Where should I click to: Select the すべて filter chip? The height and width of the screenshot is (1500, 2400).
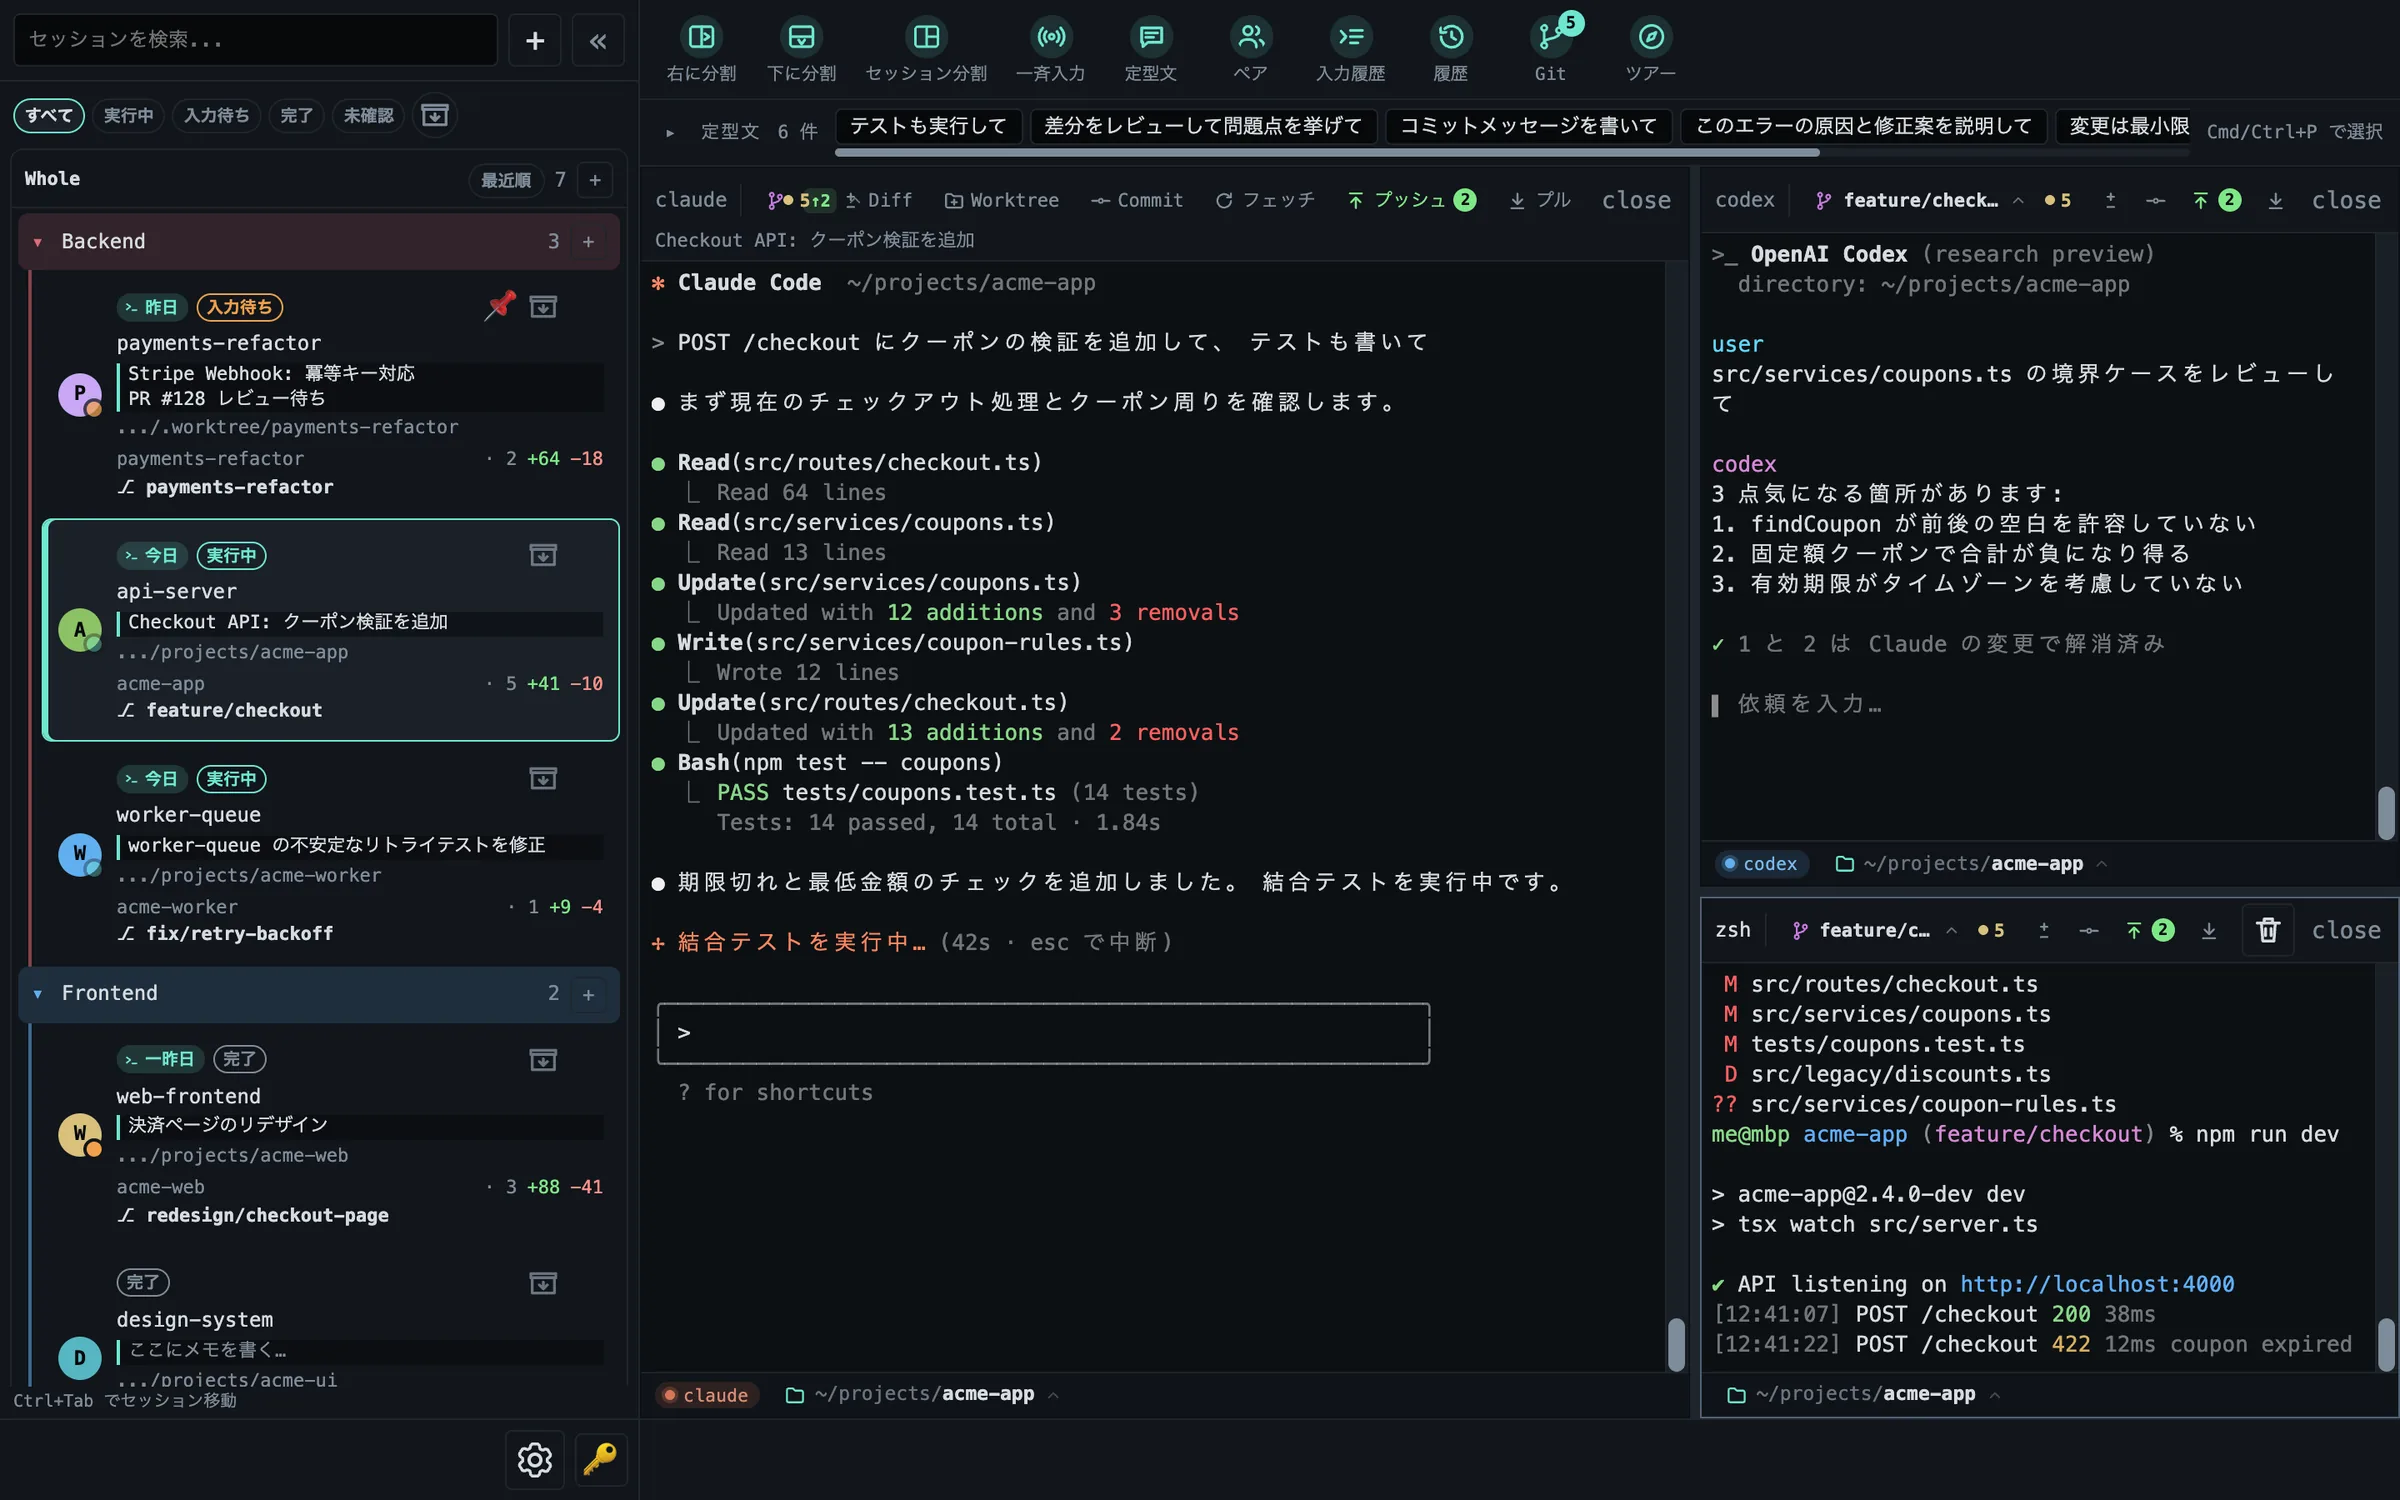pyautogui.click(x=49, y=115)
